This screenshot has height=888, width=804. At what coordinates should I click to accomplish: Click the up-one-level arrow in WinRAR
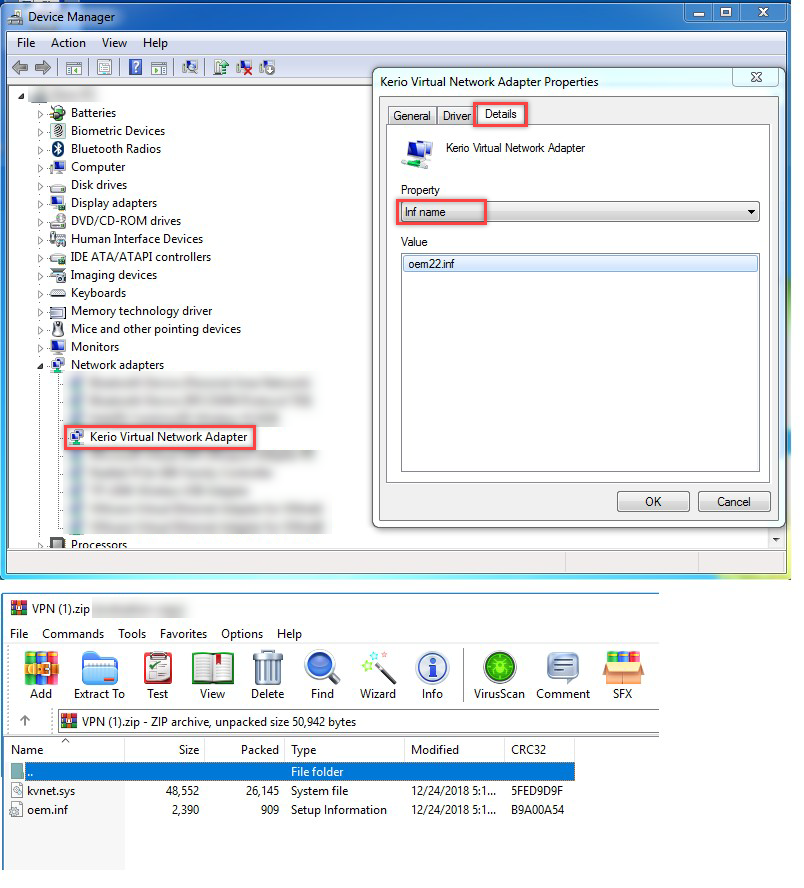coord(25,721)
